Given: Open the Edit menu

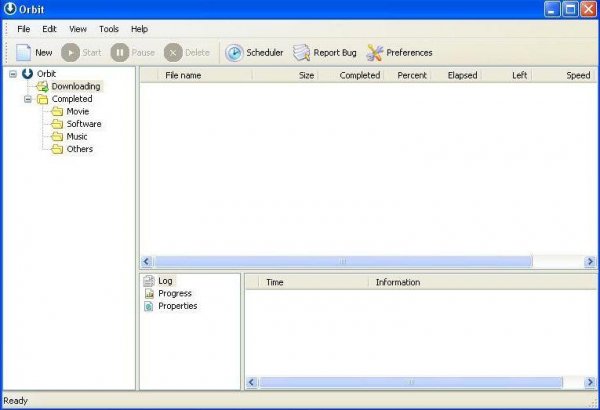Looking at the screenshot, I should 49,29.
